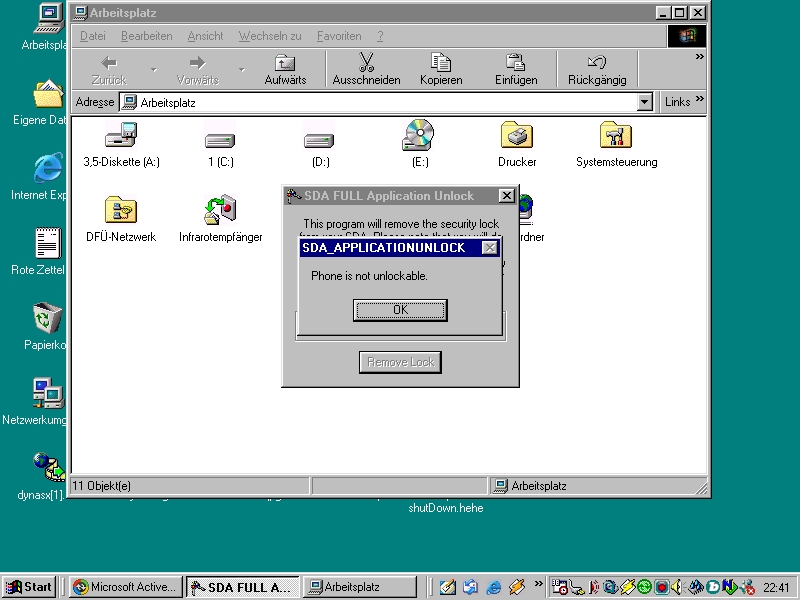Click the 'shutDown.hehe' desktop label
Viewport: 800px width, 600px height.
coord(445,508)
